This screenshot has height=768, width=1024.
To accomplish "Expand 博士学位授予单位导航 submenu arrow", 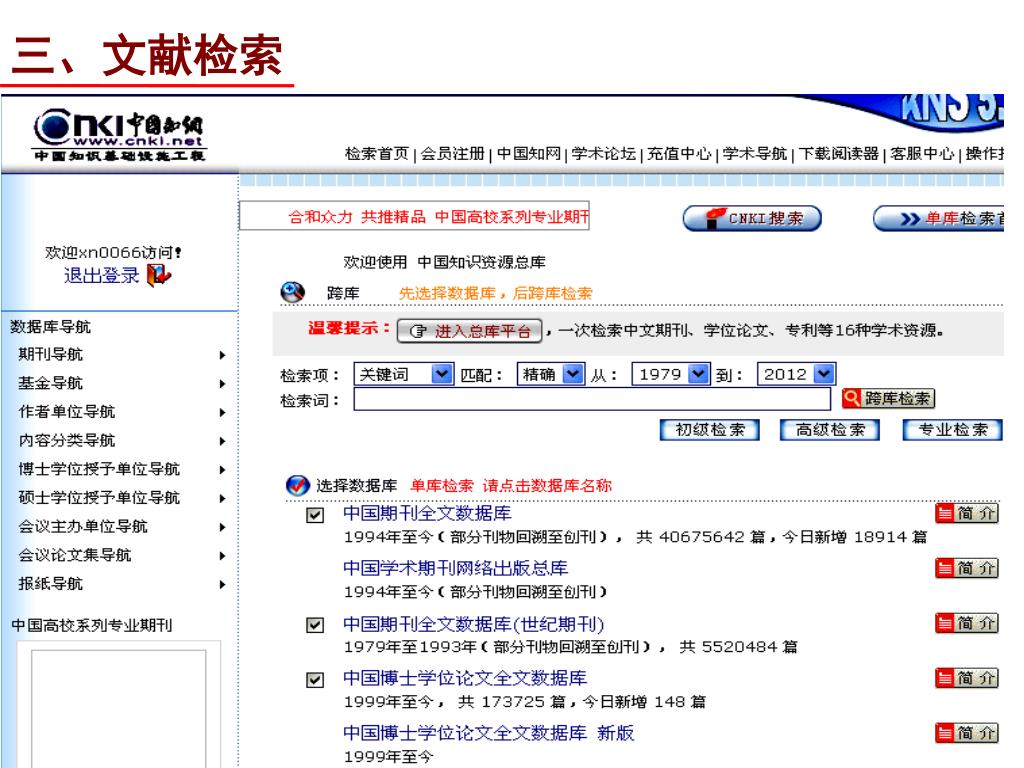I will [x=222, y=470].
